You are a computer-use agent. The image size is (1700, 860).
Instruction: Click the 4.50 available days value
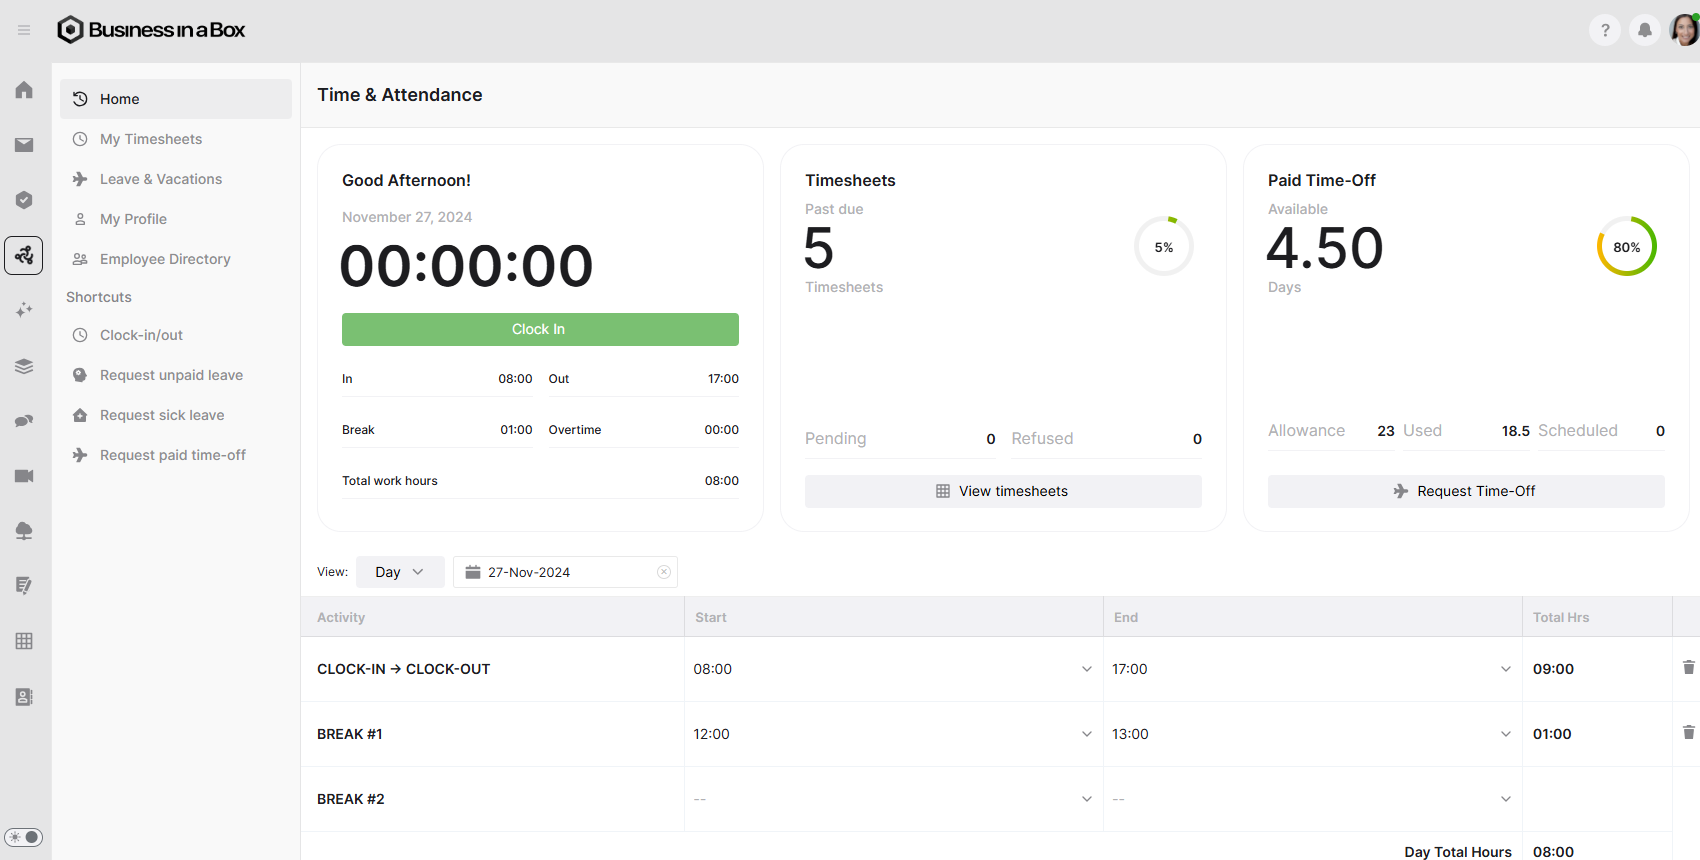(1325, 248)
